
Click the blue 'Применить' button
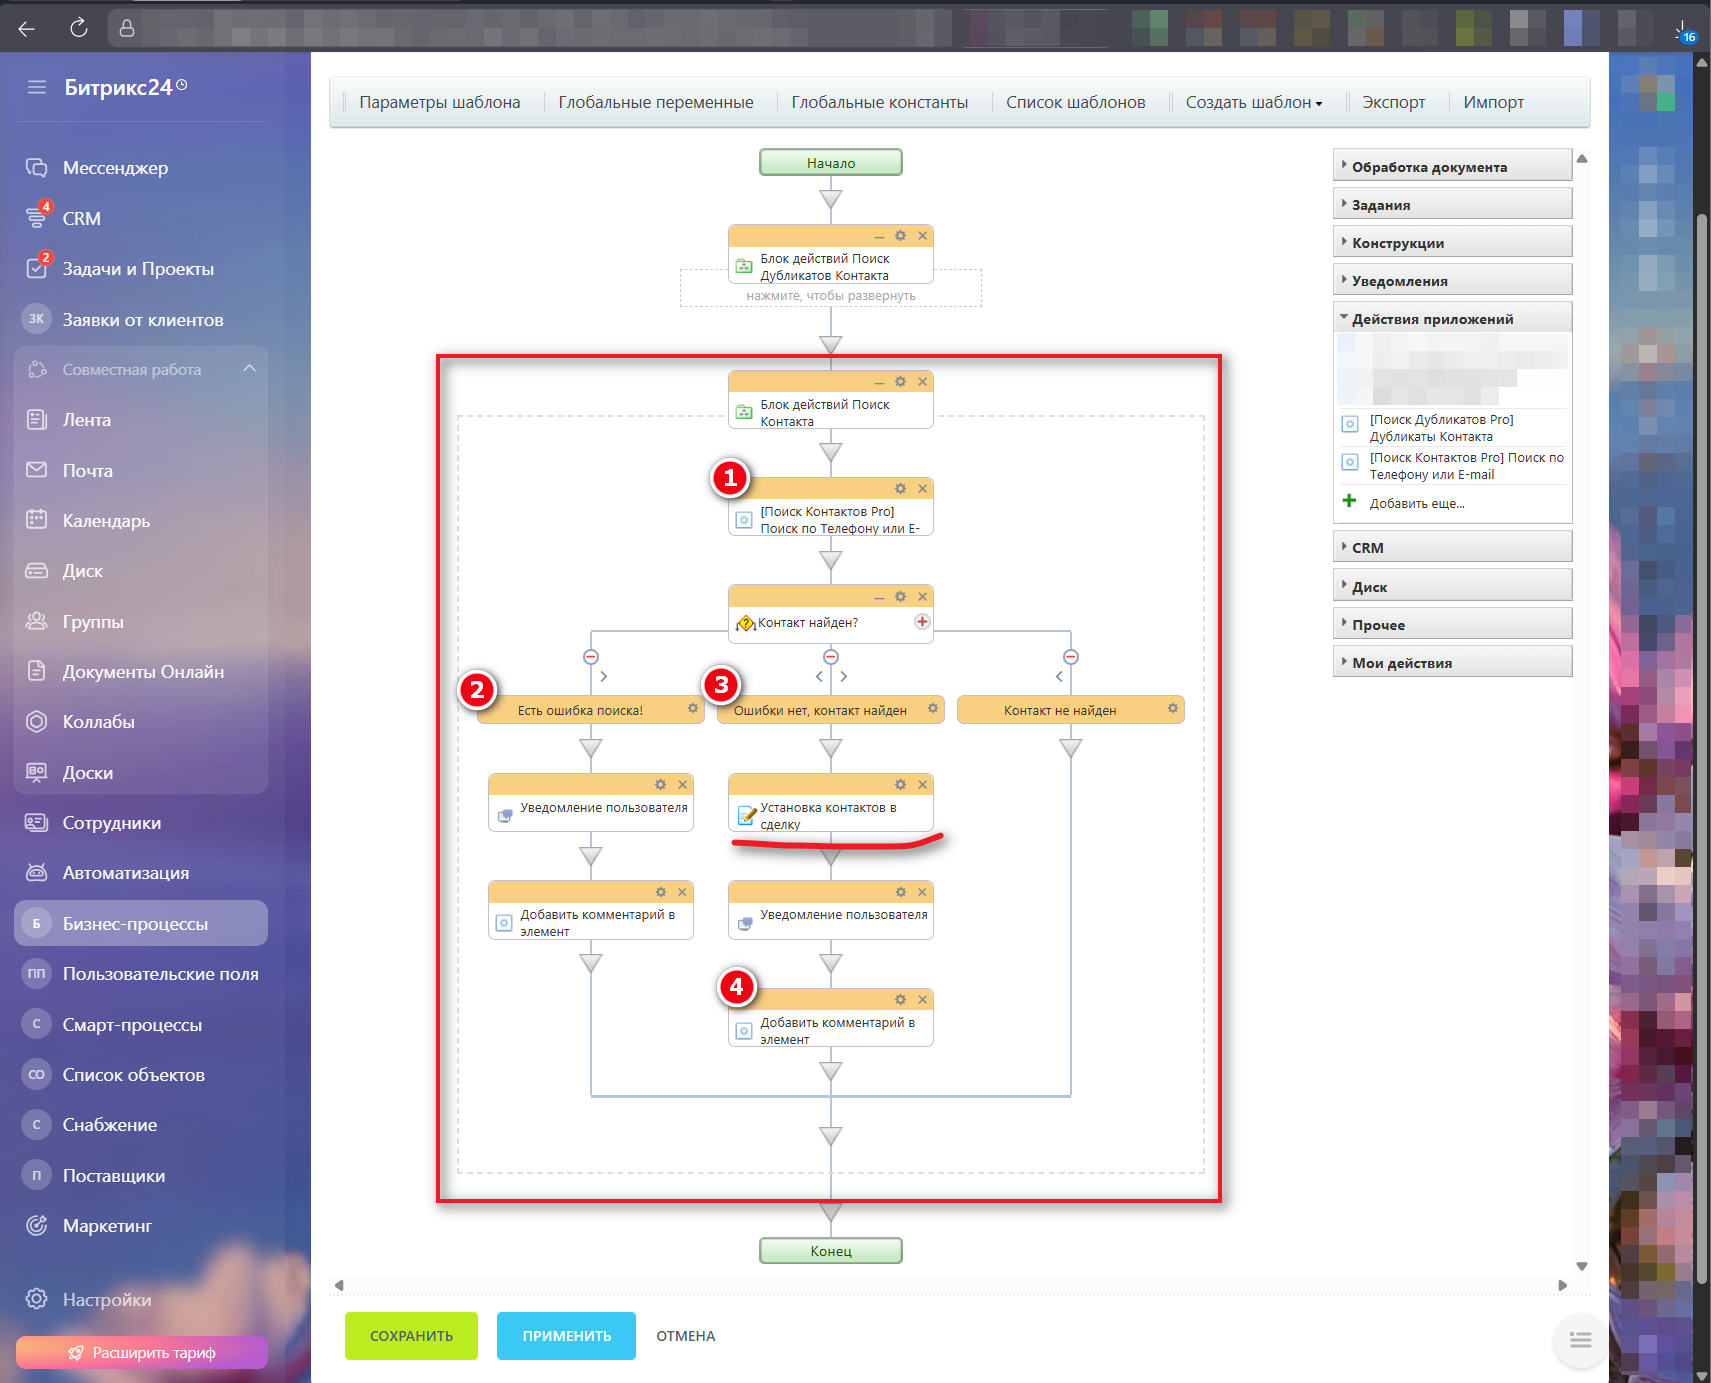566,1336
